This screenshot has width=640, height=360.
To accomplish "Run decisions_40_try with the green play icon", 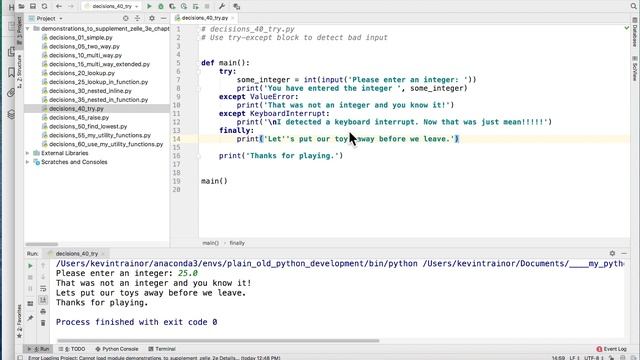I will click(149, 7).
